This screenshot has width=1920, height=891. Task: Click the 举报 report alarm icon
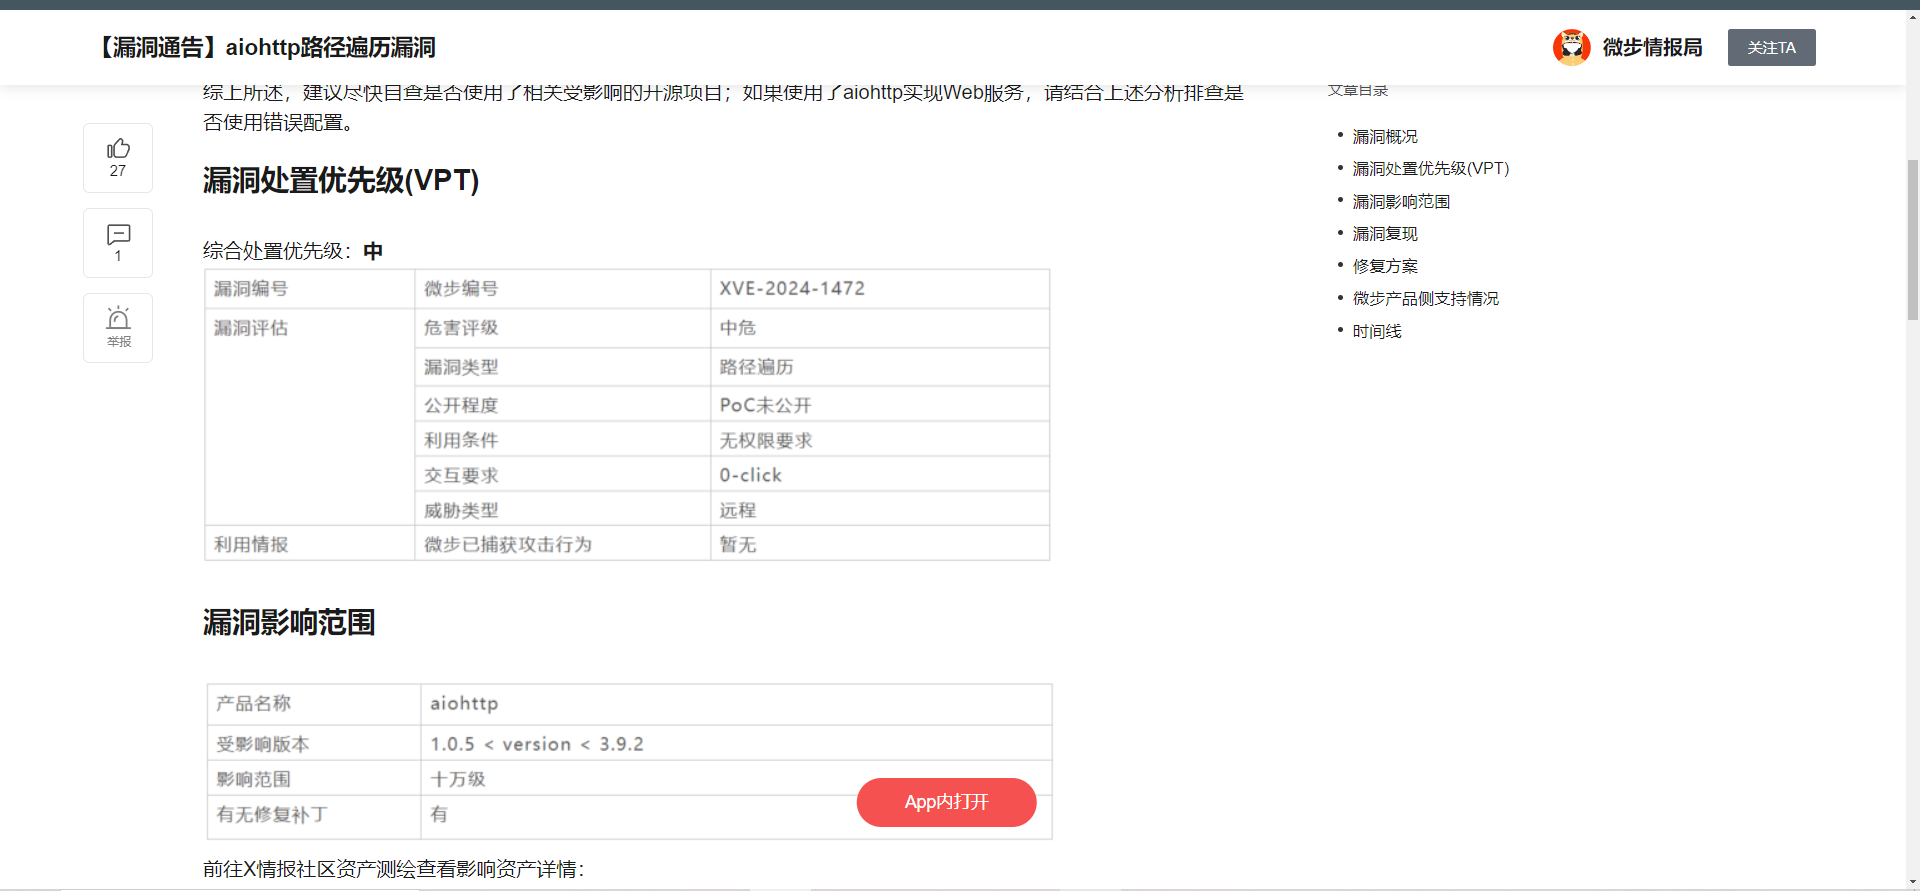click(118, 319)
